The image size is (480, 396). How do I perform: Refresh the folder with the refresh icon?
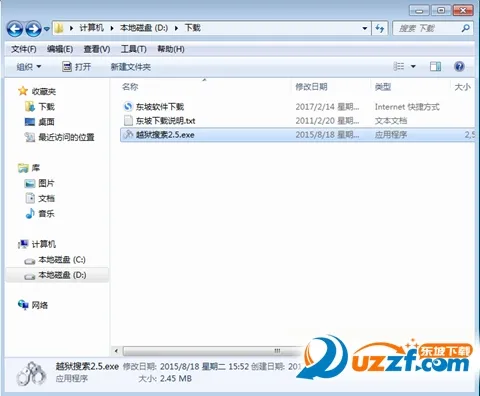coord(380,28)
